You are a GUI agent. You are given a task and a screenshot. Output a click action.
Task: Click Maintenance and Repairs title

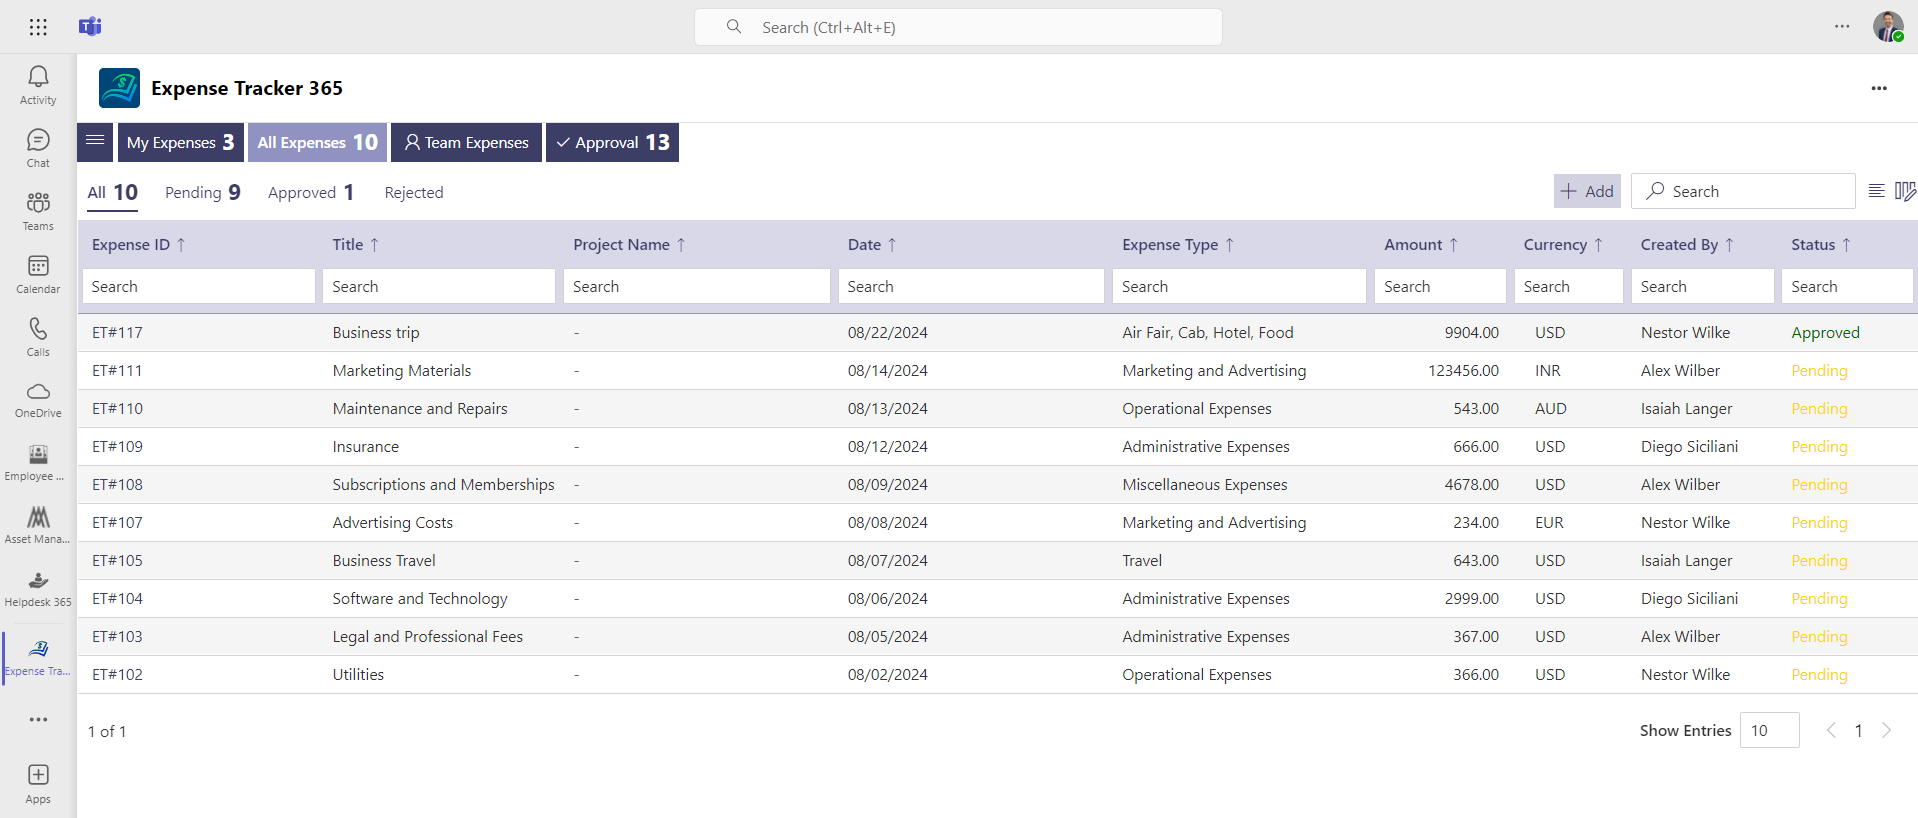(x=420, y=408)
